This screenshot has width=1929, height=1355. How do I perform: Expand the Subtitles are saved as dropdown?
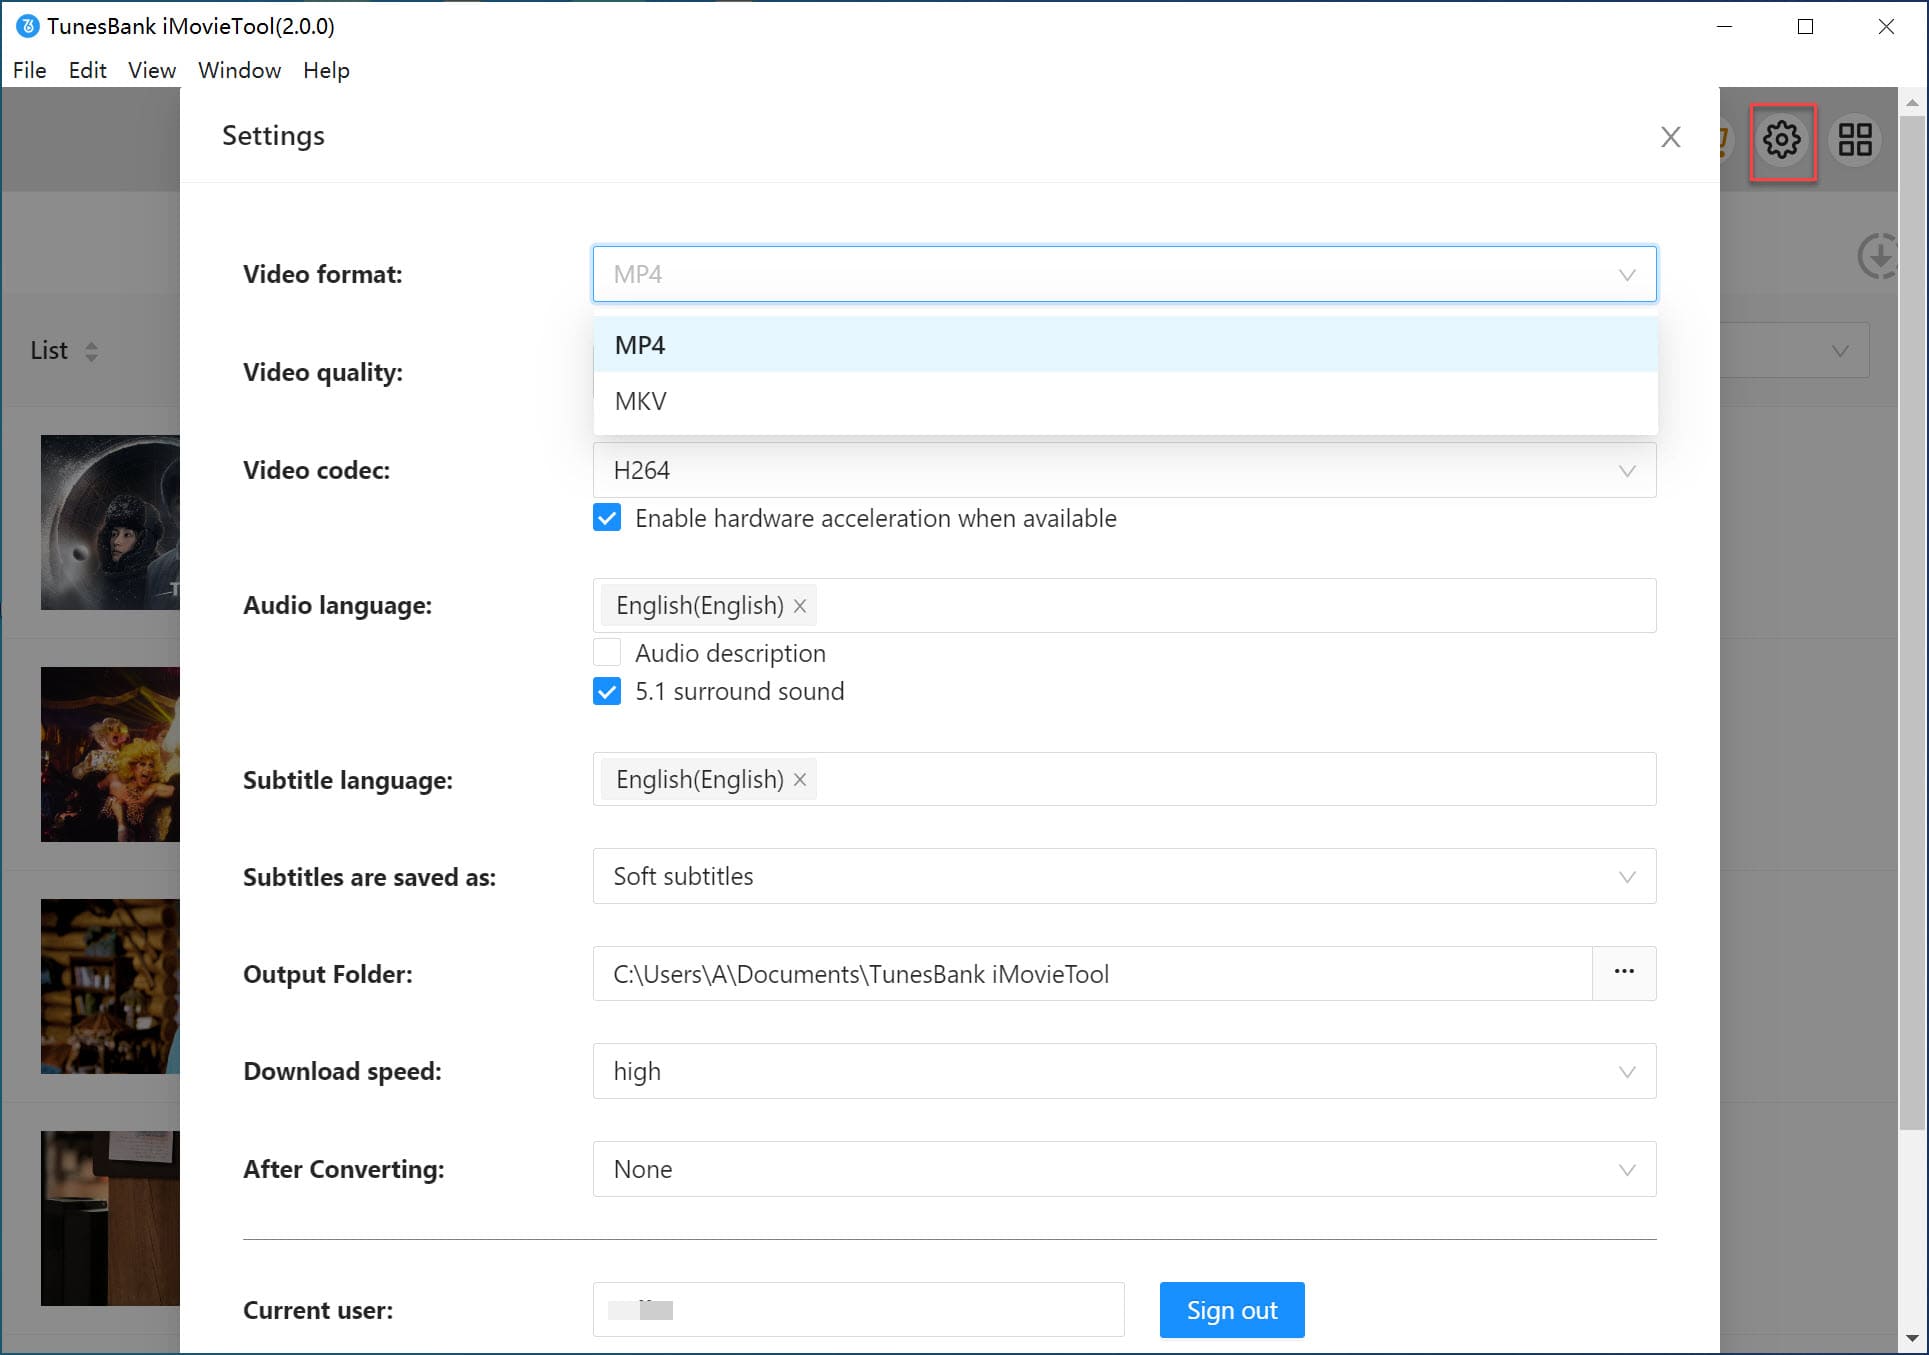[x=1627, y=875]
